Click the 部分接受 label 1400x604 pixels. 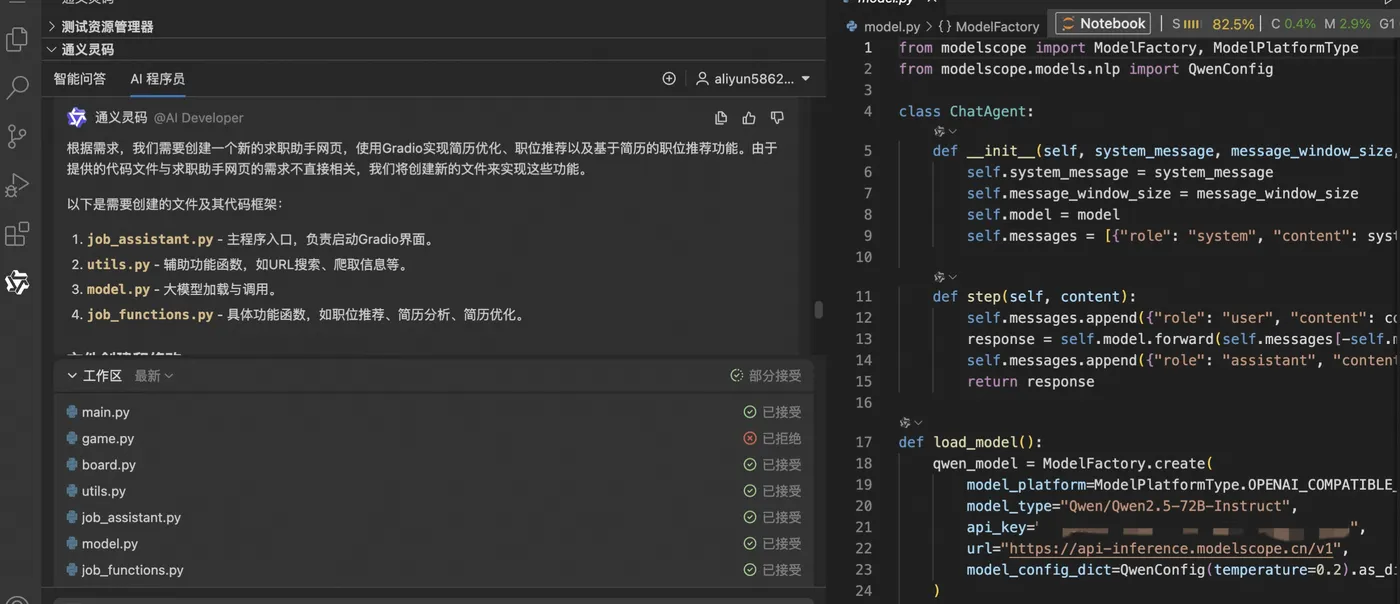point(775,376)
